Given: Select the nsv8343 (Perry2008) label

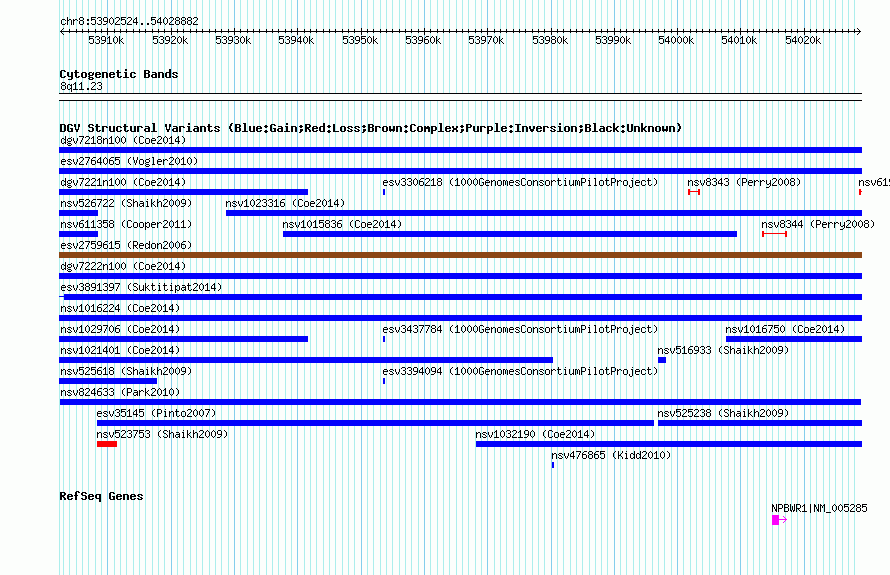Looking at the screenshot, I should [x=744, y=182].
